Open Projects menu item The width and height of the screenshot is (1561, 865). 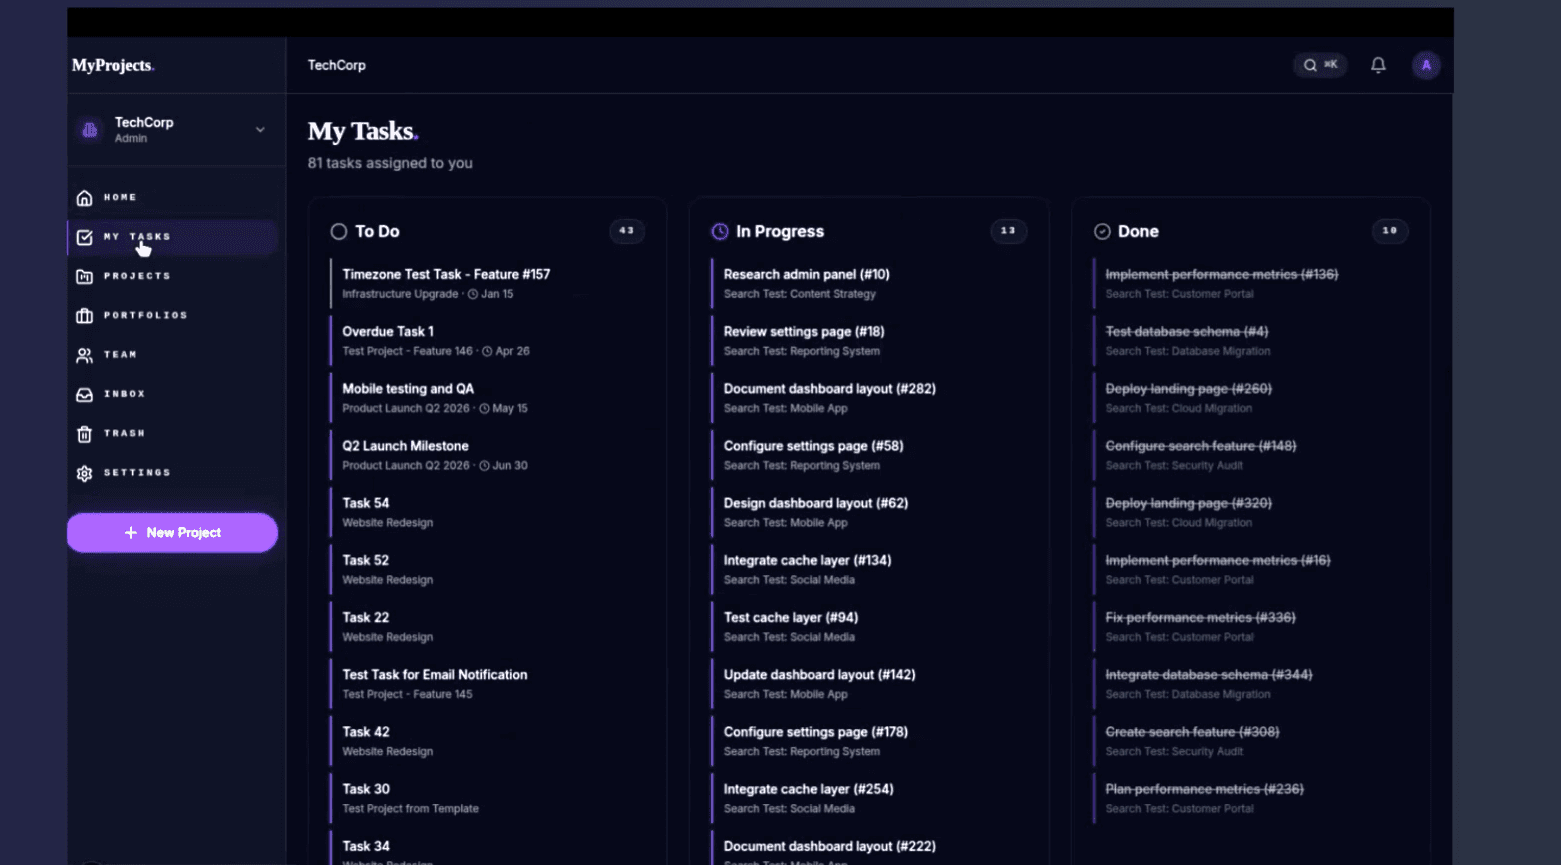pos(172,276)
